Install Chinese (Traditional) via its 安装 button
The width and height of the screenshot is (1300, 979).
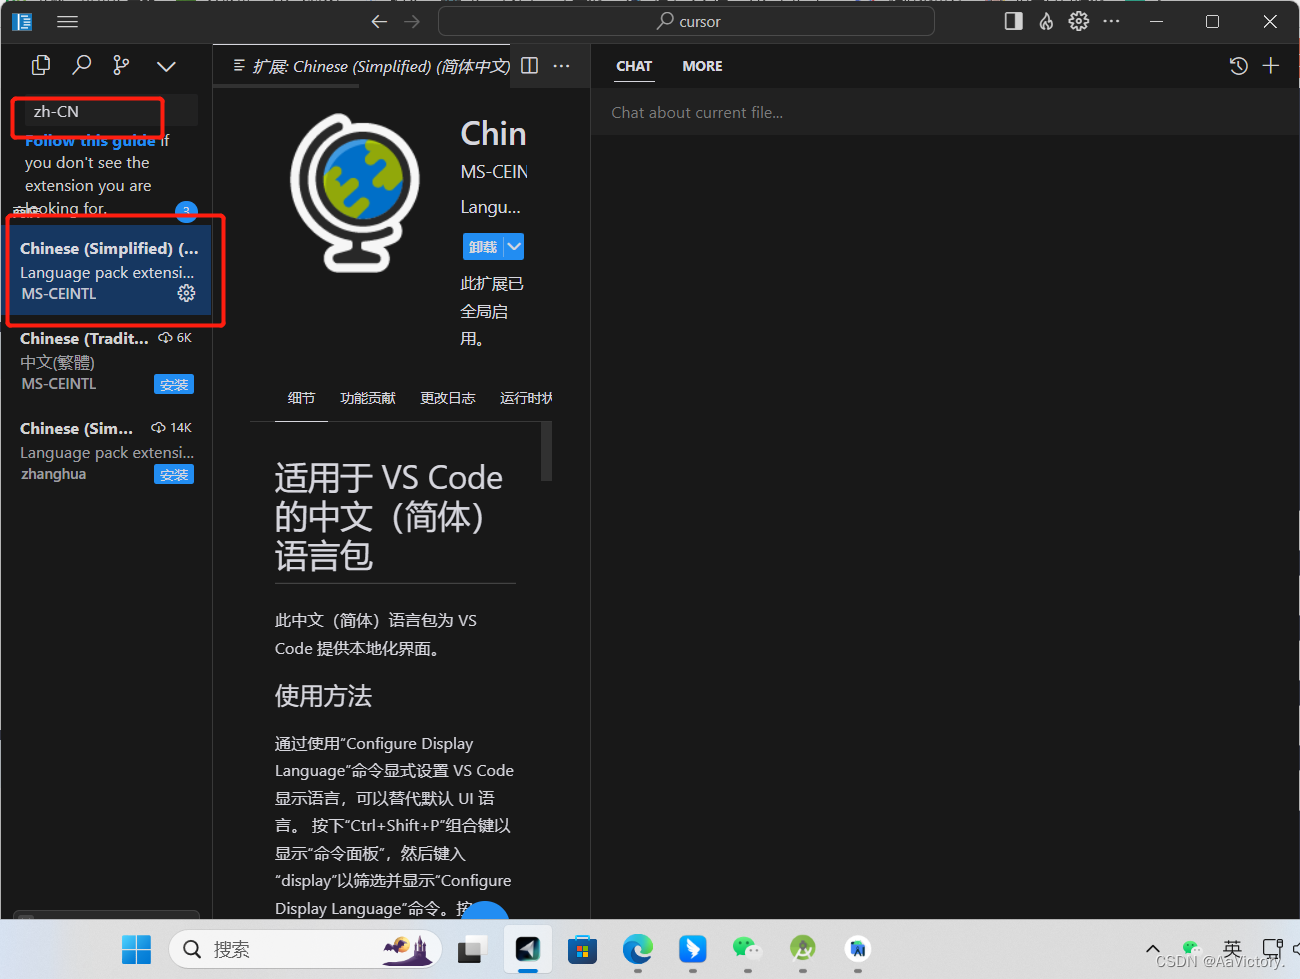(174, 384)
